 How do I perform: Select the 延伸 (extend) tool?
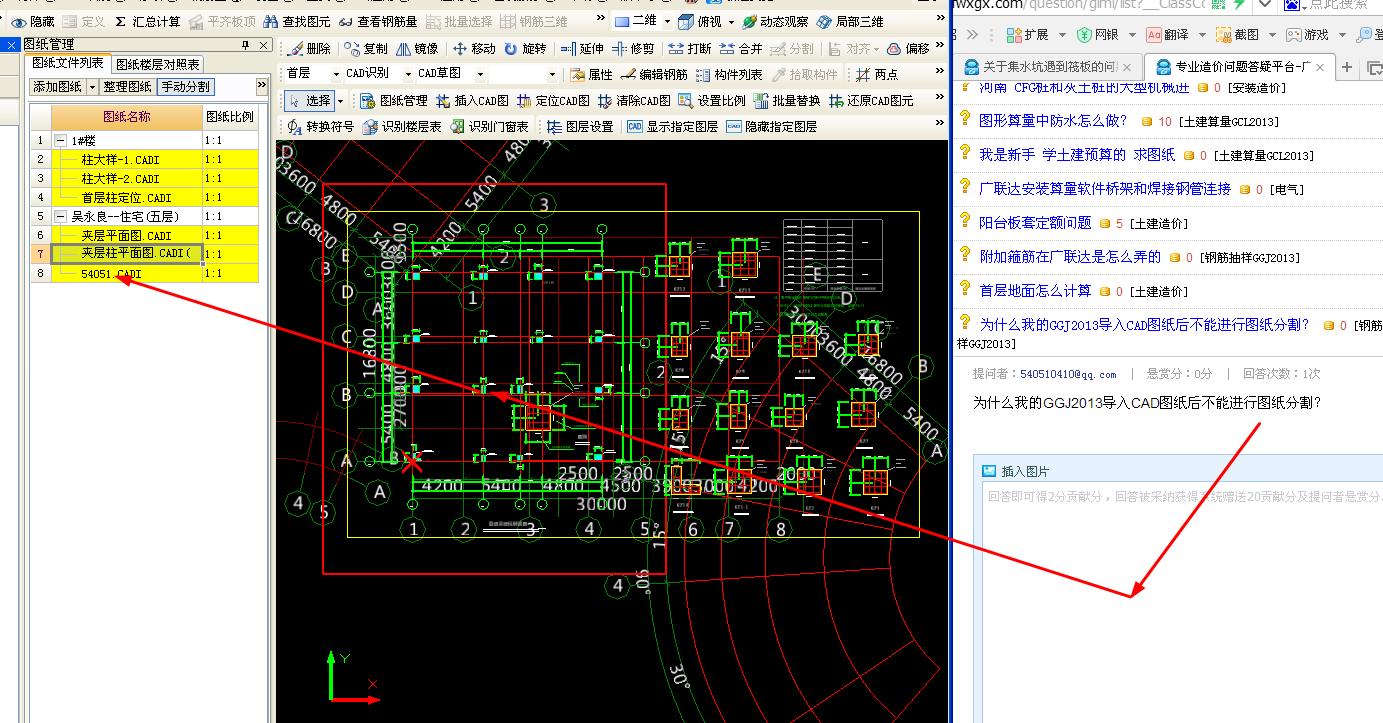tap(582, 48)
